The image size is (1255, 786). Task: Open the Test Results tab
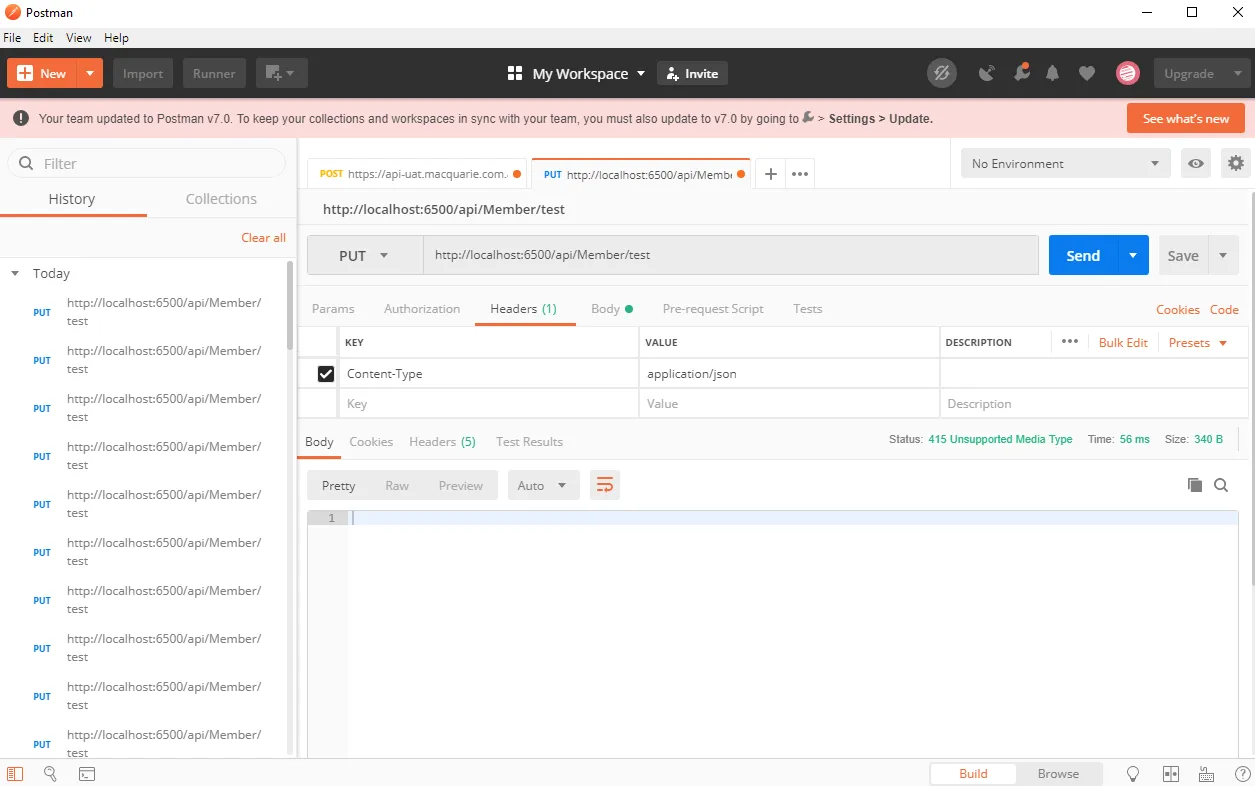click(x=529, y=442)
